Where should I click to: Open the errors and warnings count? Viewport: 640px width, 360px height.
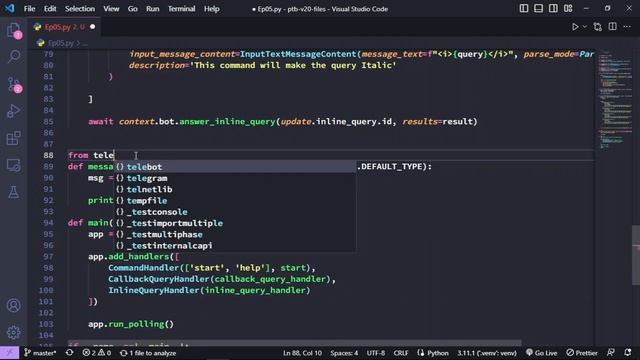[97, 353]
